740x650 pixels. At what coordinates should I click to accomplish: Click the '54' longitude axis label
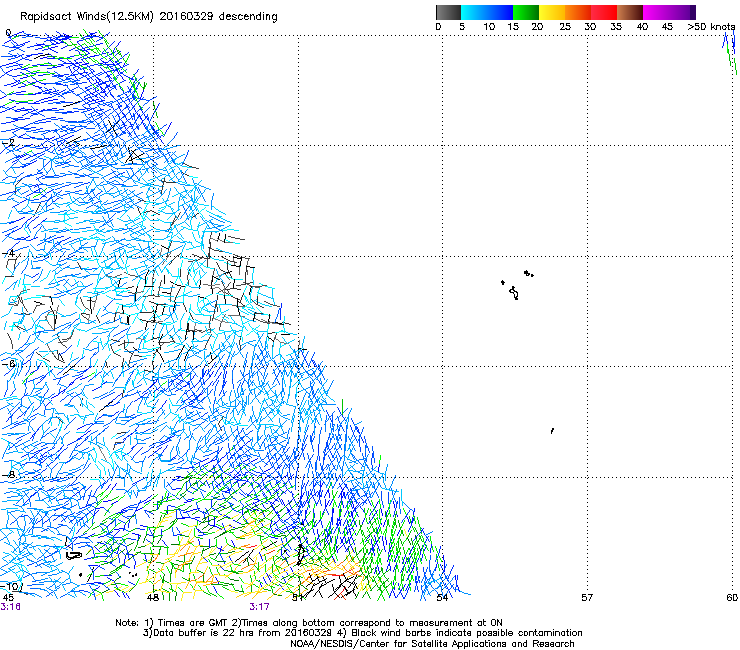pyautogui.click(x=442, y=598)
